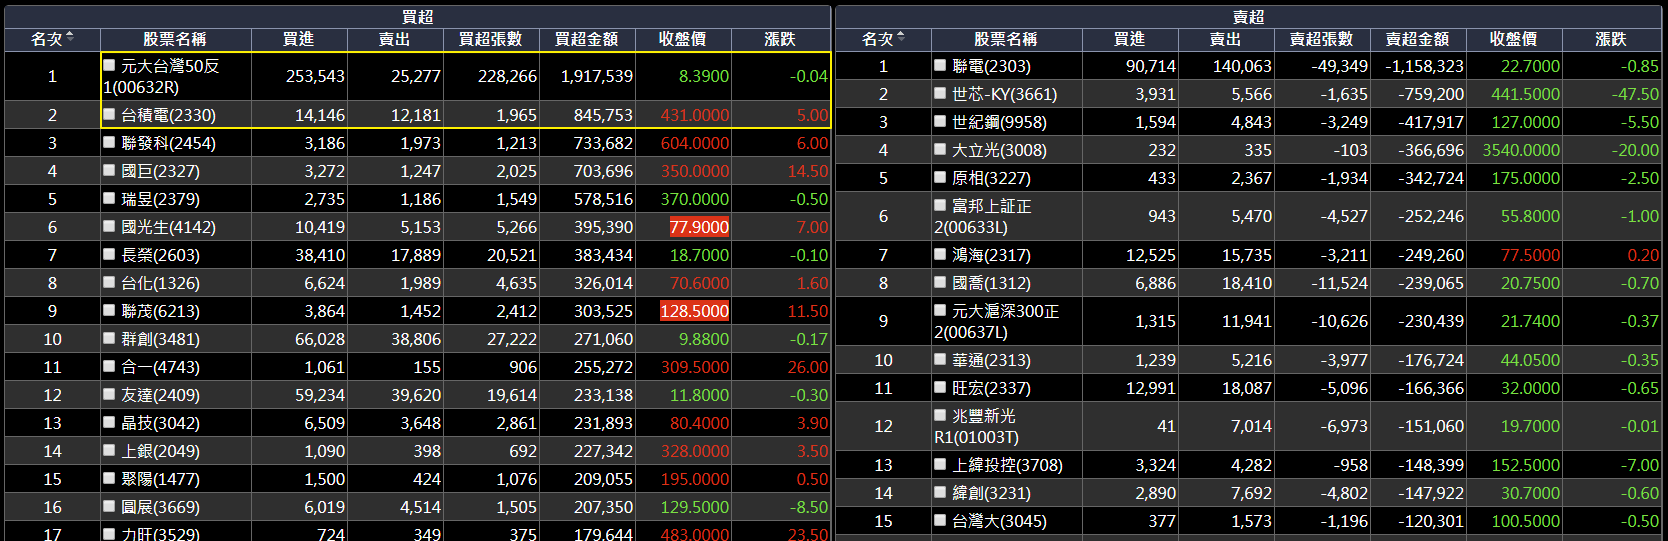The height and width of the screenshot is (541, 1668).
Task: Click 買超金額 value 207,350
Action: [603, 507]
